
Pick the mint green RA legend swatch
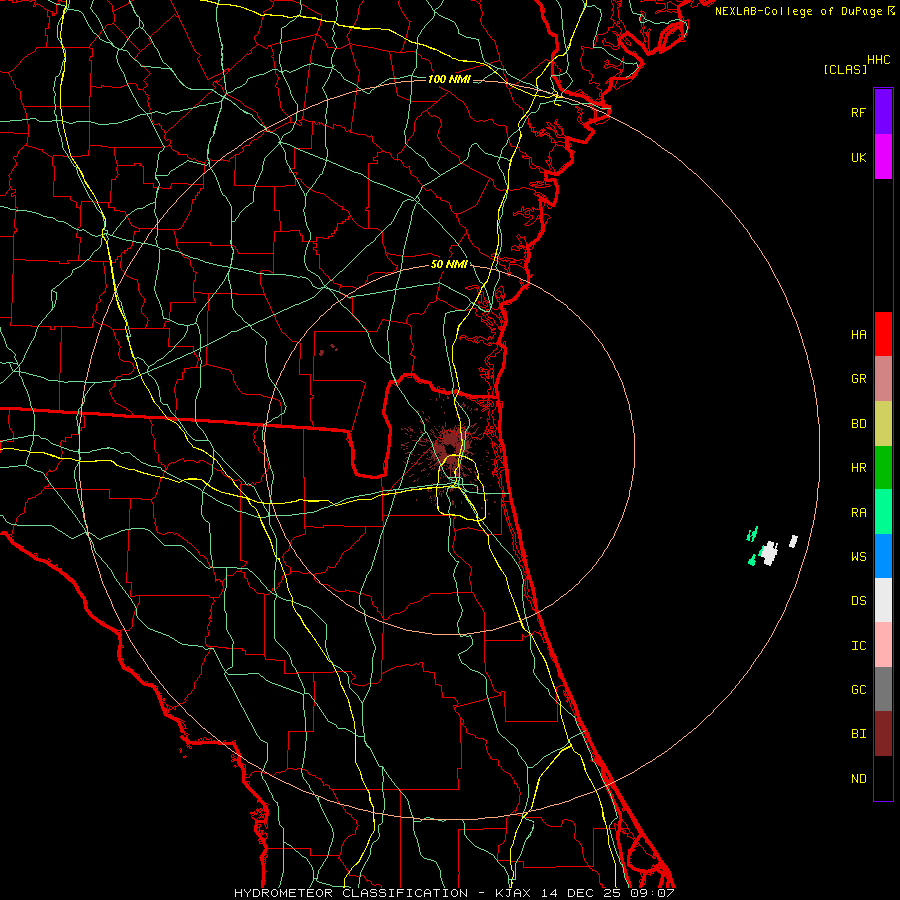coord(883,512)
